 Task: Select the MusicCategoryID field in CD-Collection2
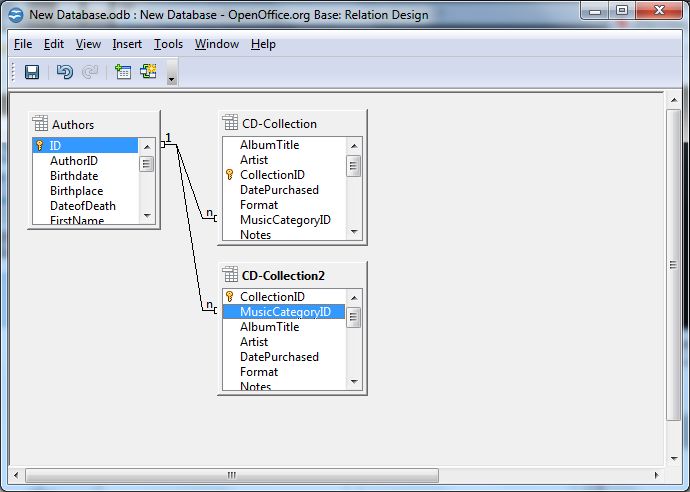284,312
